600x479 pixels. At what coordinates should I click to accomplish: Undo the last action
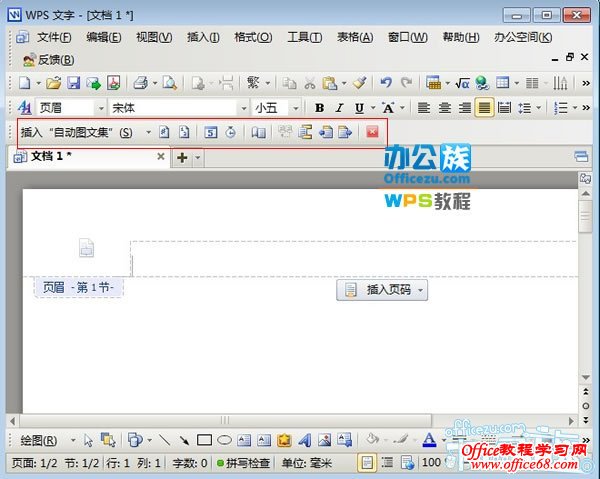click(x=386, y=83)
